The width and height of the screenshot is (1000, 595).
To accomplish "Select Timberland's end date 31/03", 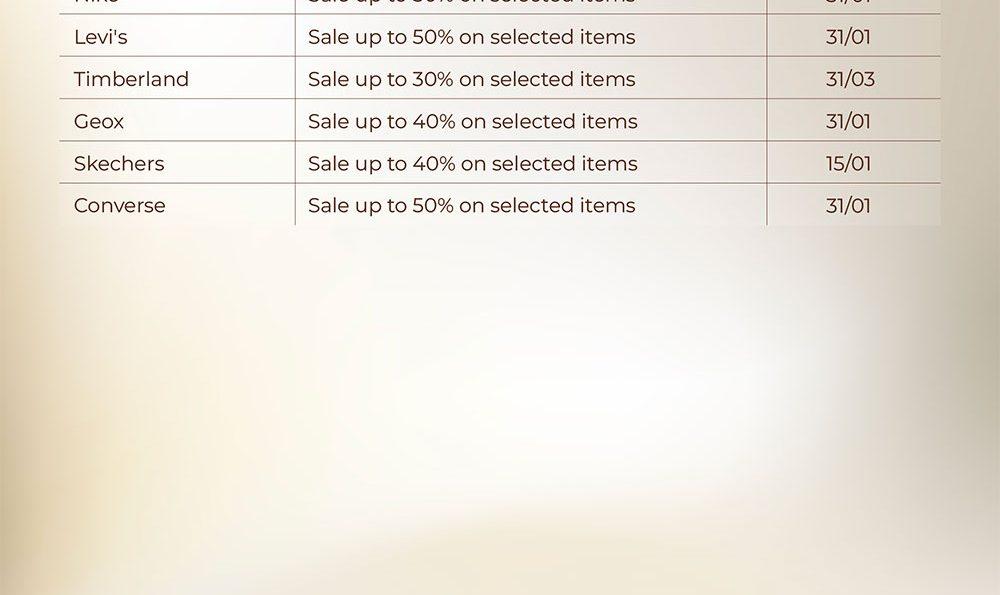I will 850,80.
